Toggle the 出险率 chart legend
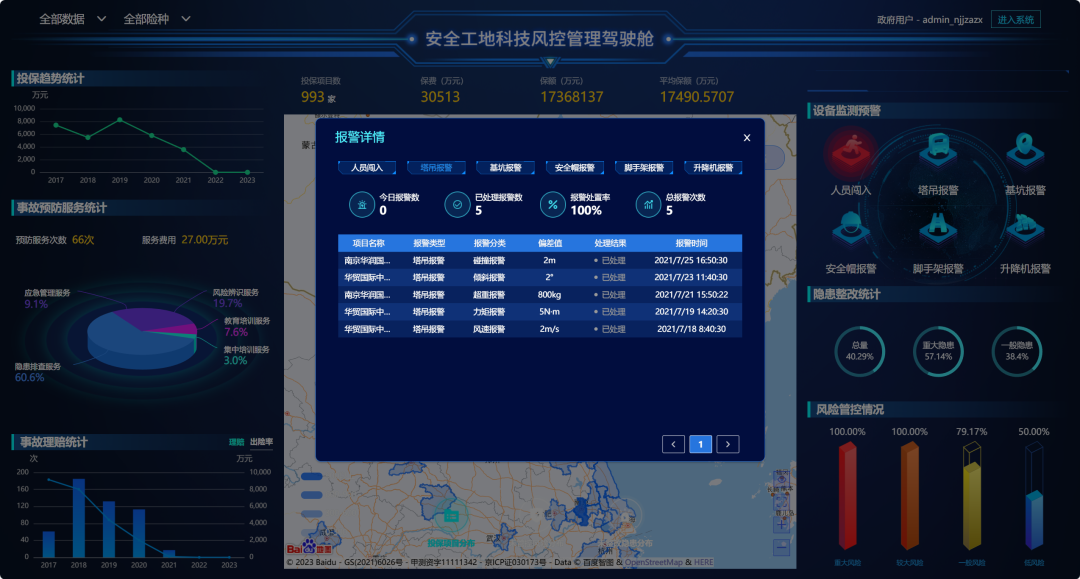This screenshot has height=579, width=1080. click(x=261, y=442)
